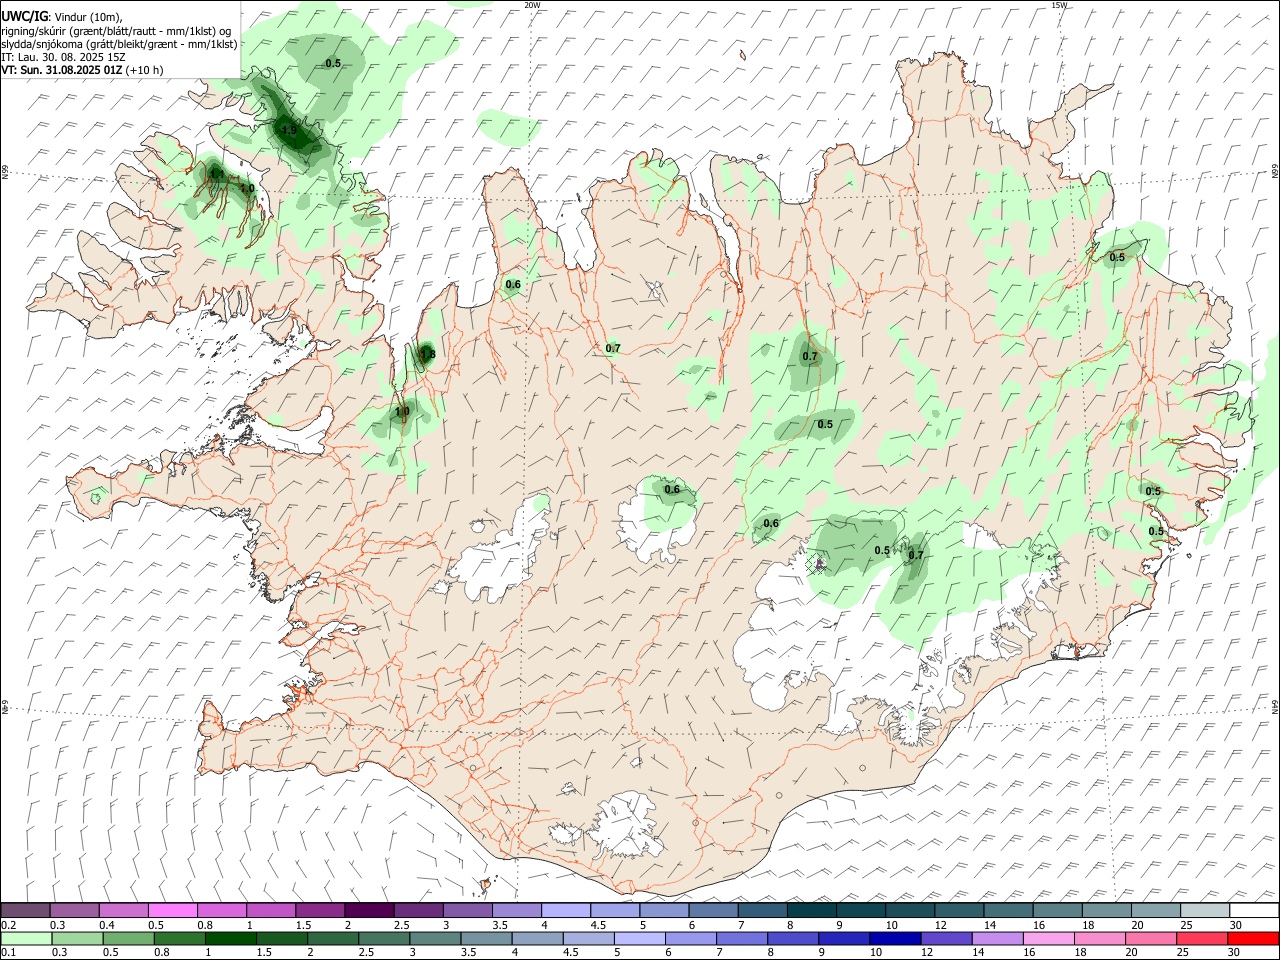
Task: Click the VT: Sun. 31.08.2025 01Z (+10 h) line
Action: (82, 70)
